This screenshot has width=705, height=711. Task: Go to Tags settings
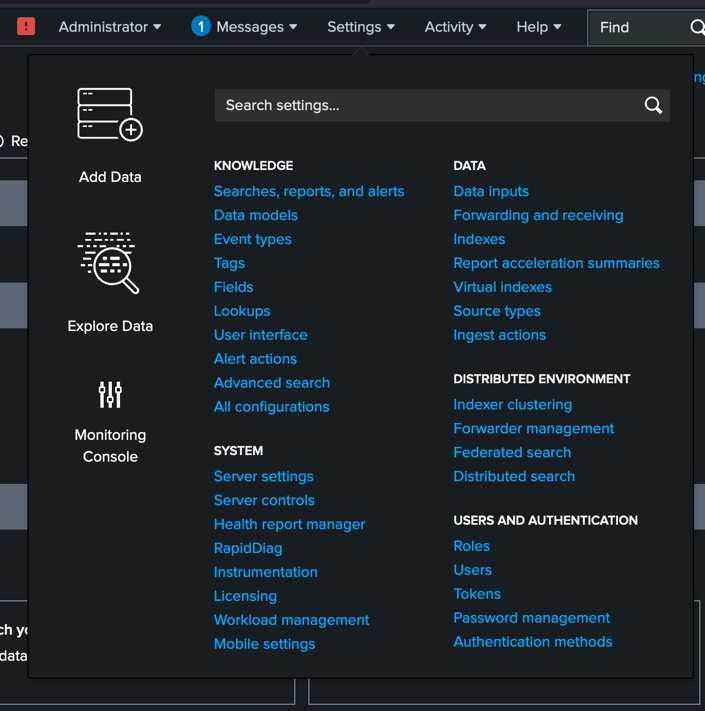[229, 263]
